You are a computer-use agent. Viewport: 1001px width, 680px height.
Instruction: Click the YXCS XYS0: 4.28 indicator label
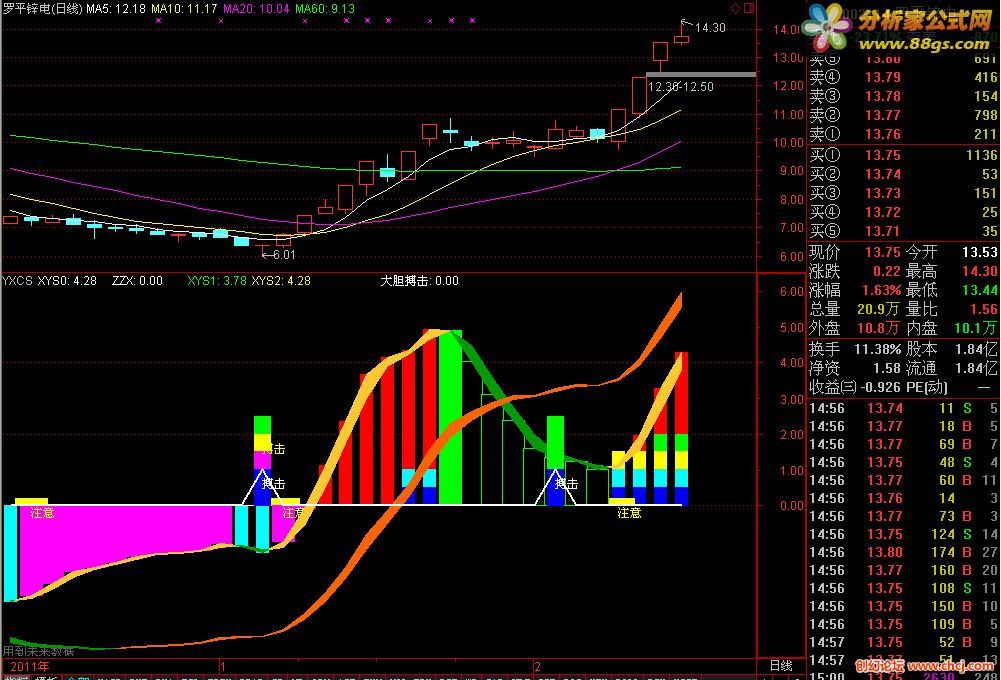coord(49,280)
